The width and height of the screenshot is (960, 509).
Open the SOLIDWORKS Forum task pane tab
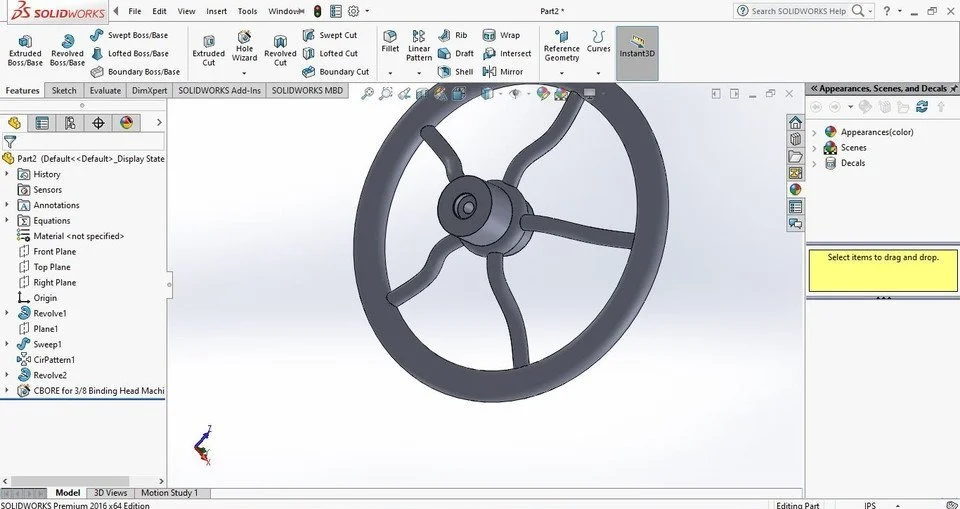(795, 224)
